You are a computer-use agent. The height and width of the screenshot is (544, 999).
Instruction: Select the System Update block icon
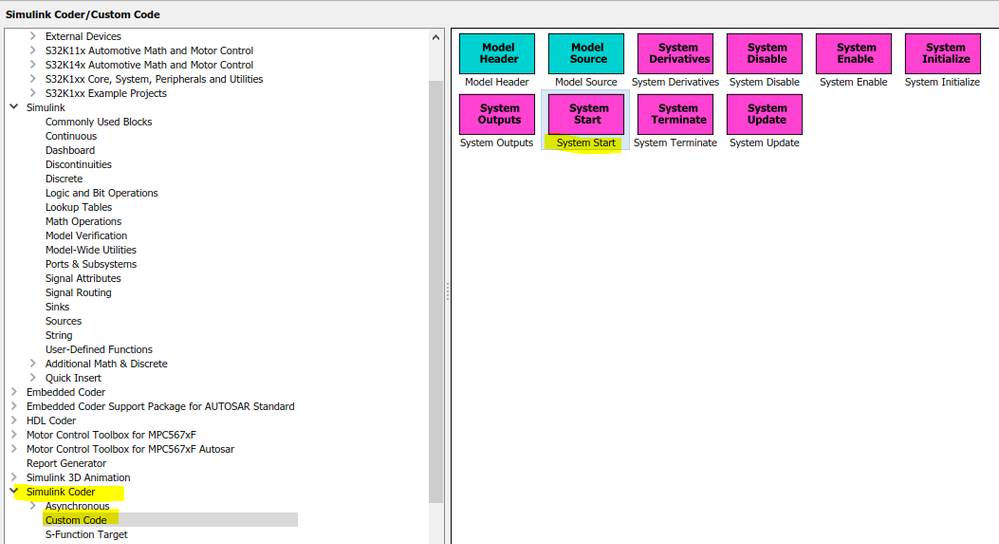point(765,114)
